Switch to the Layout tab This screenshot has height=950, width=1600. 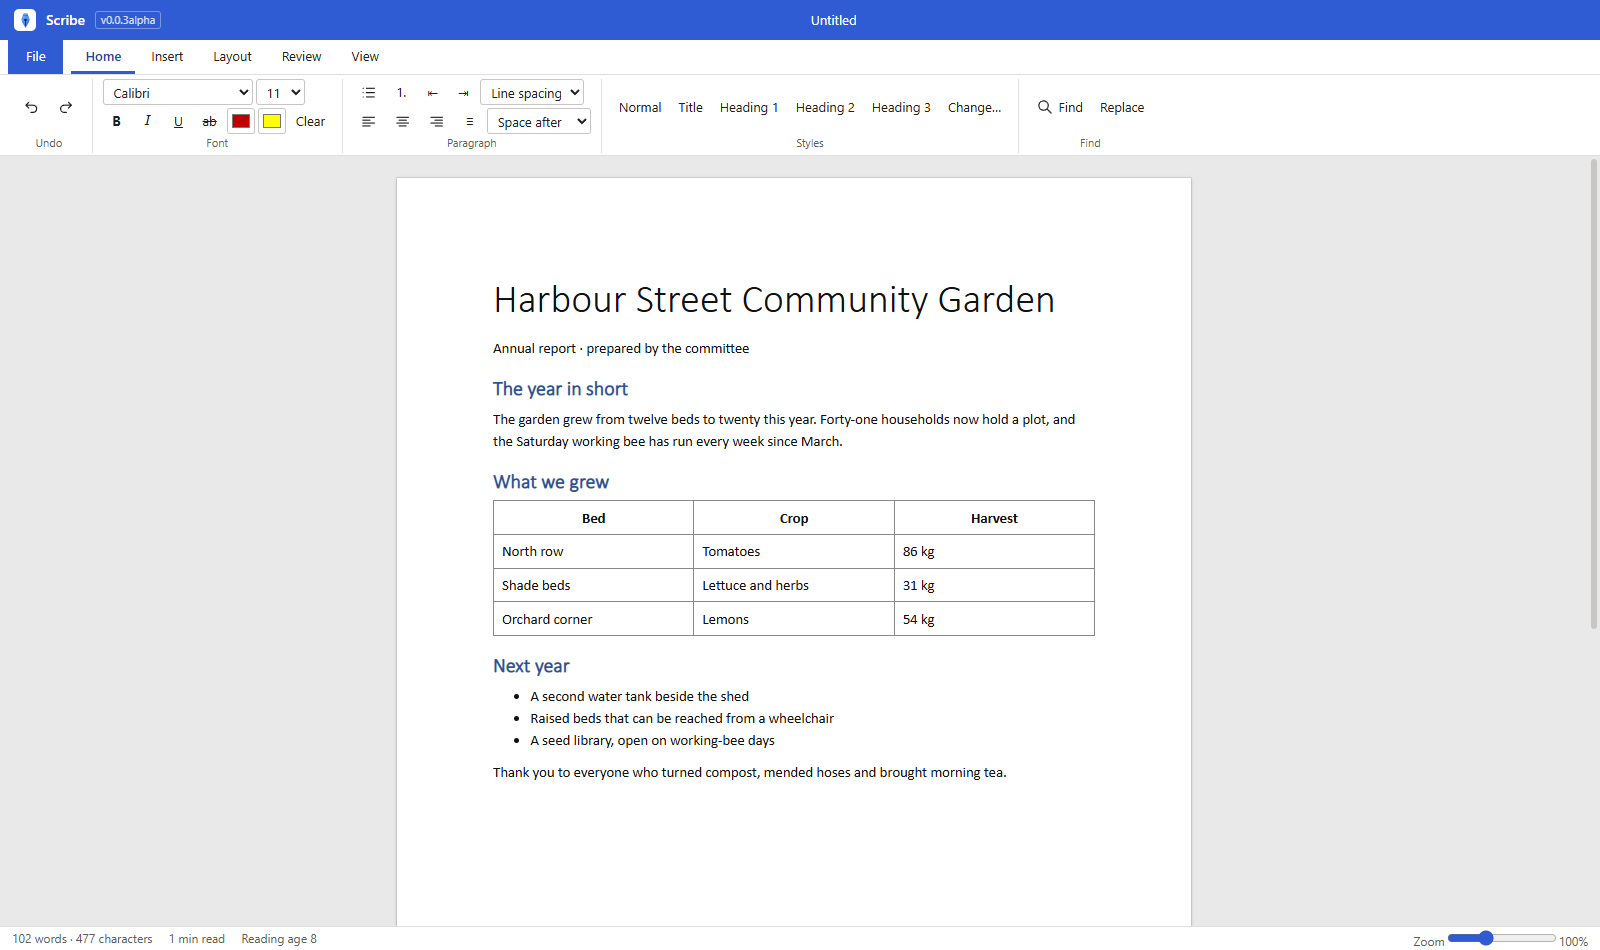(232, 57)
